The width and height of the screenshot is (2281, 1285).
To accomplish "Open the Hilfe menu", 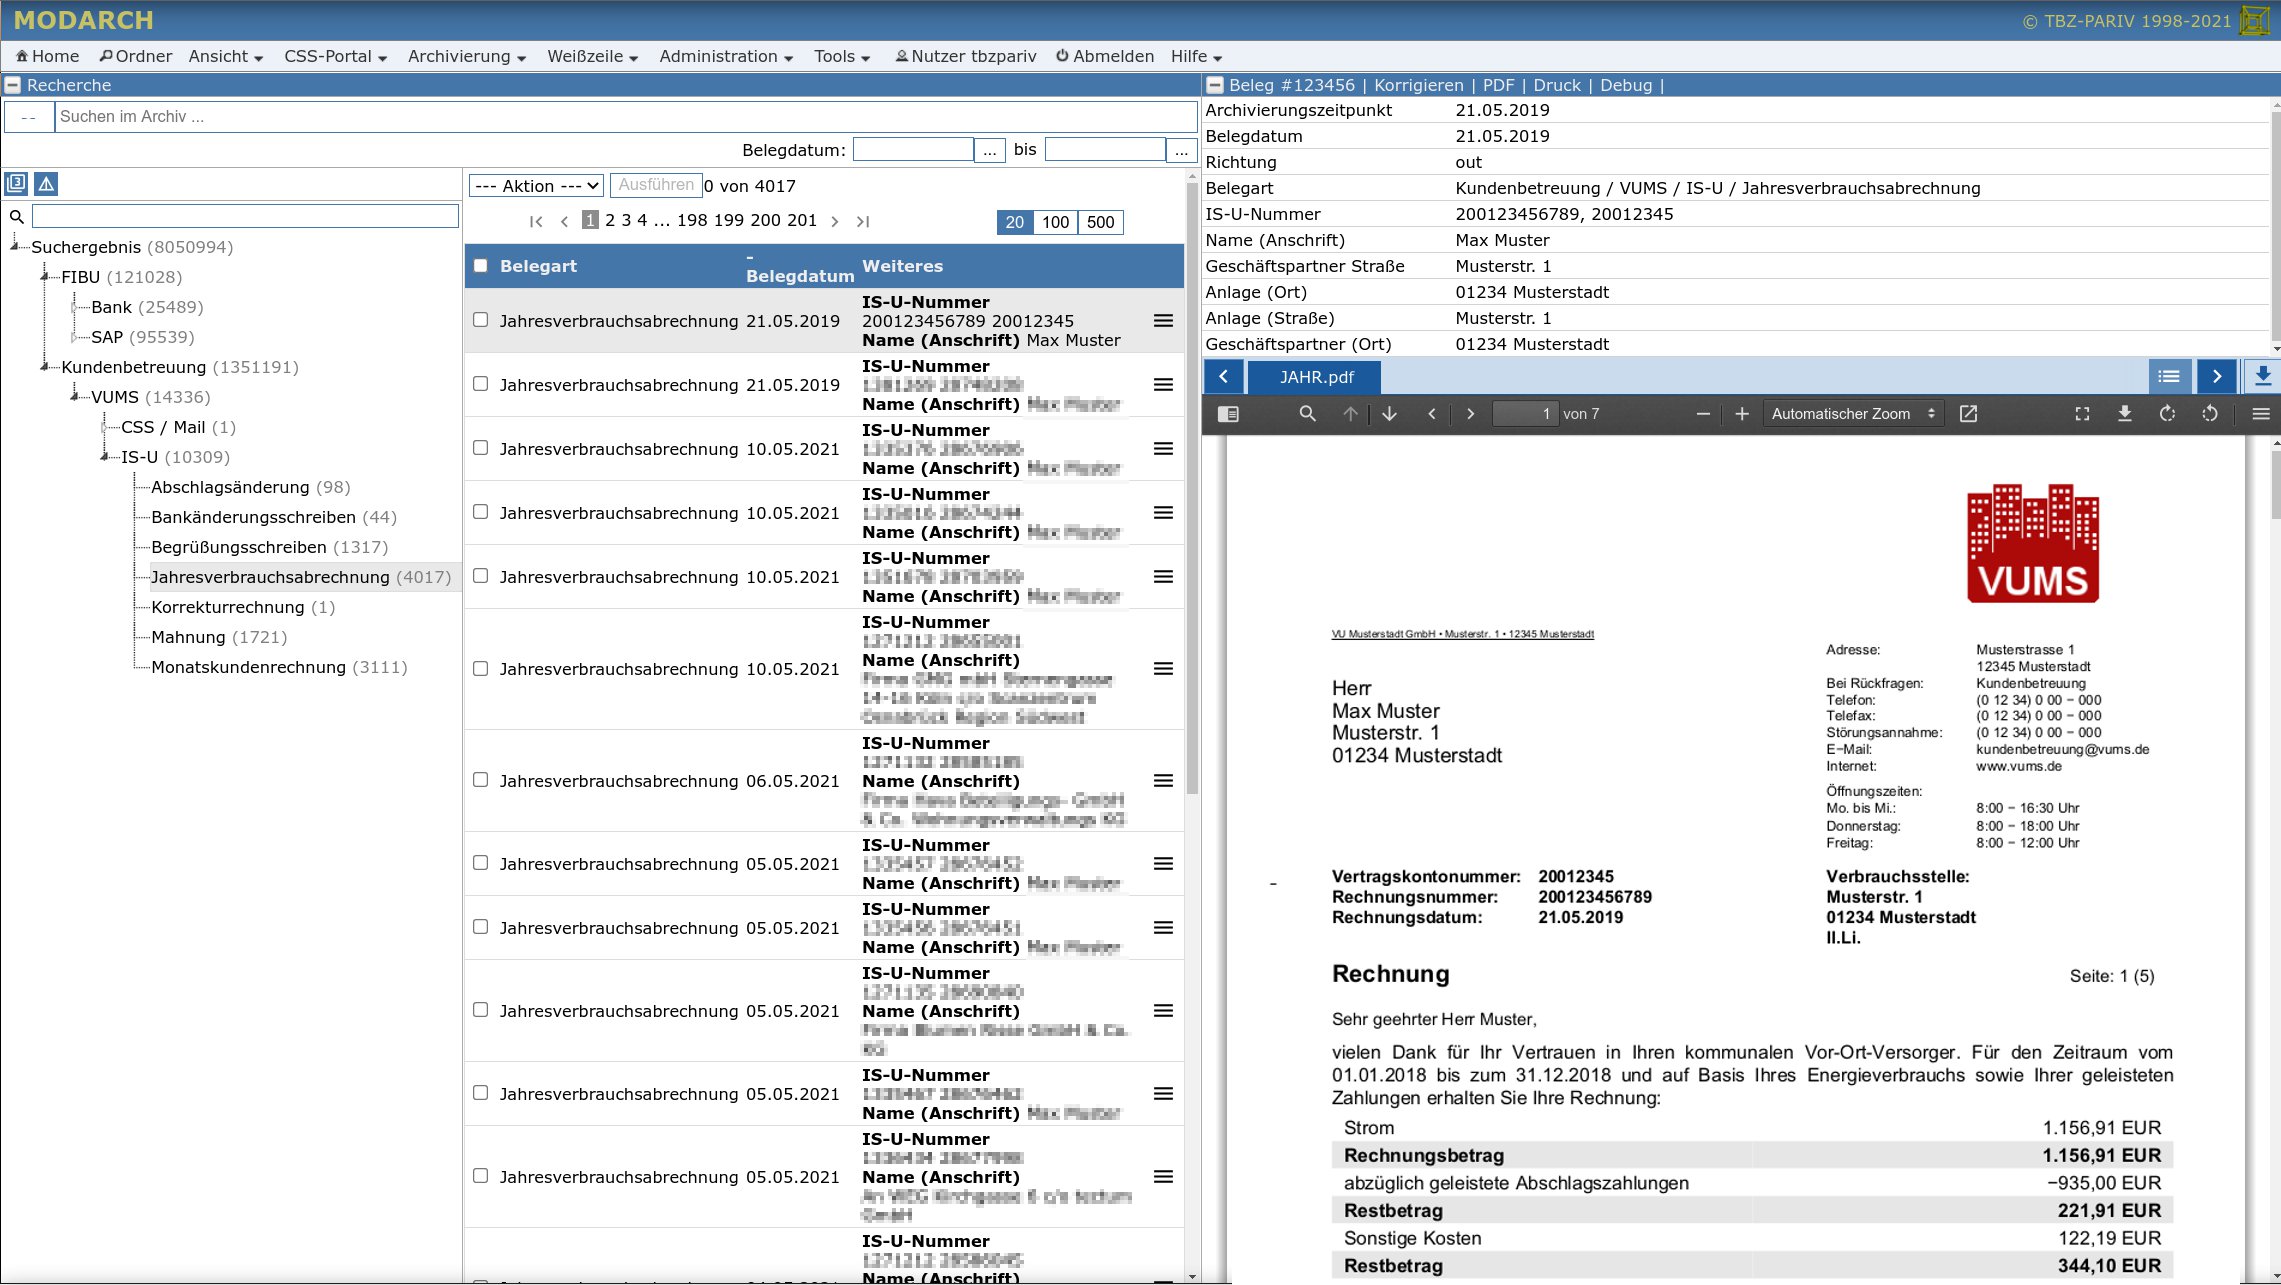I will [x=1197, y=57].
